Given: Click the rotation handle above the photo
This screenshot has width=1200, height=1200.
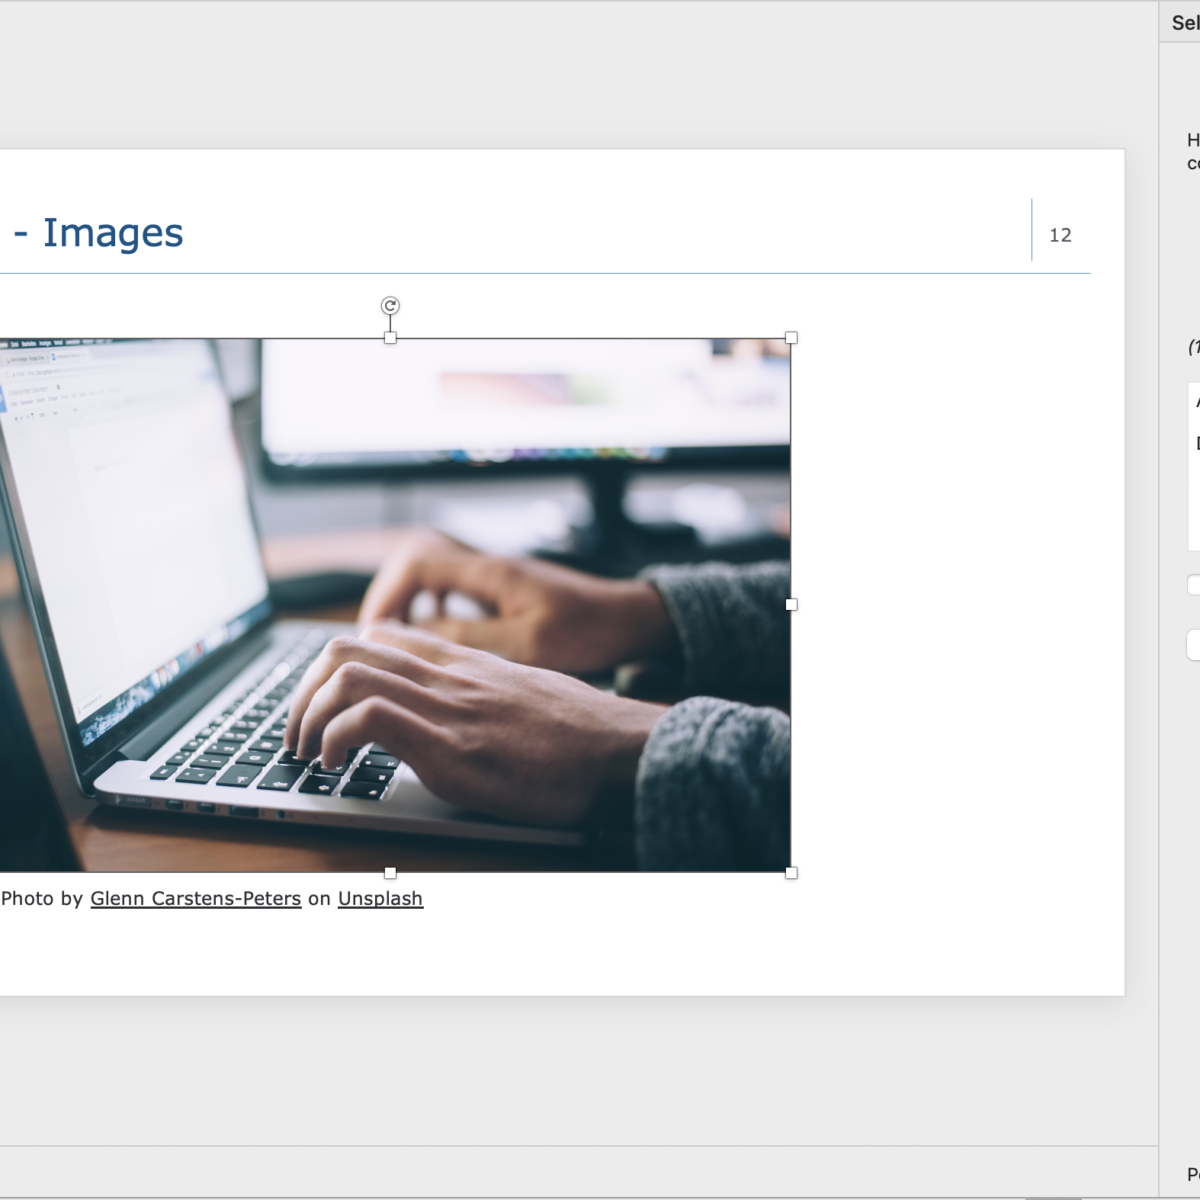Looking at the screenshot, I should (390, 306).
